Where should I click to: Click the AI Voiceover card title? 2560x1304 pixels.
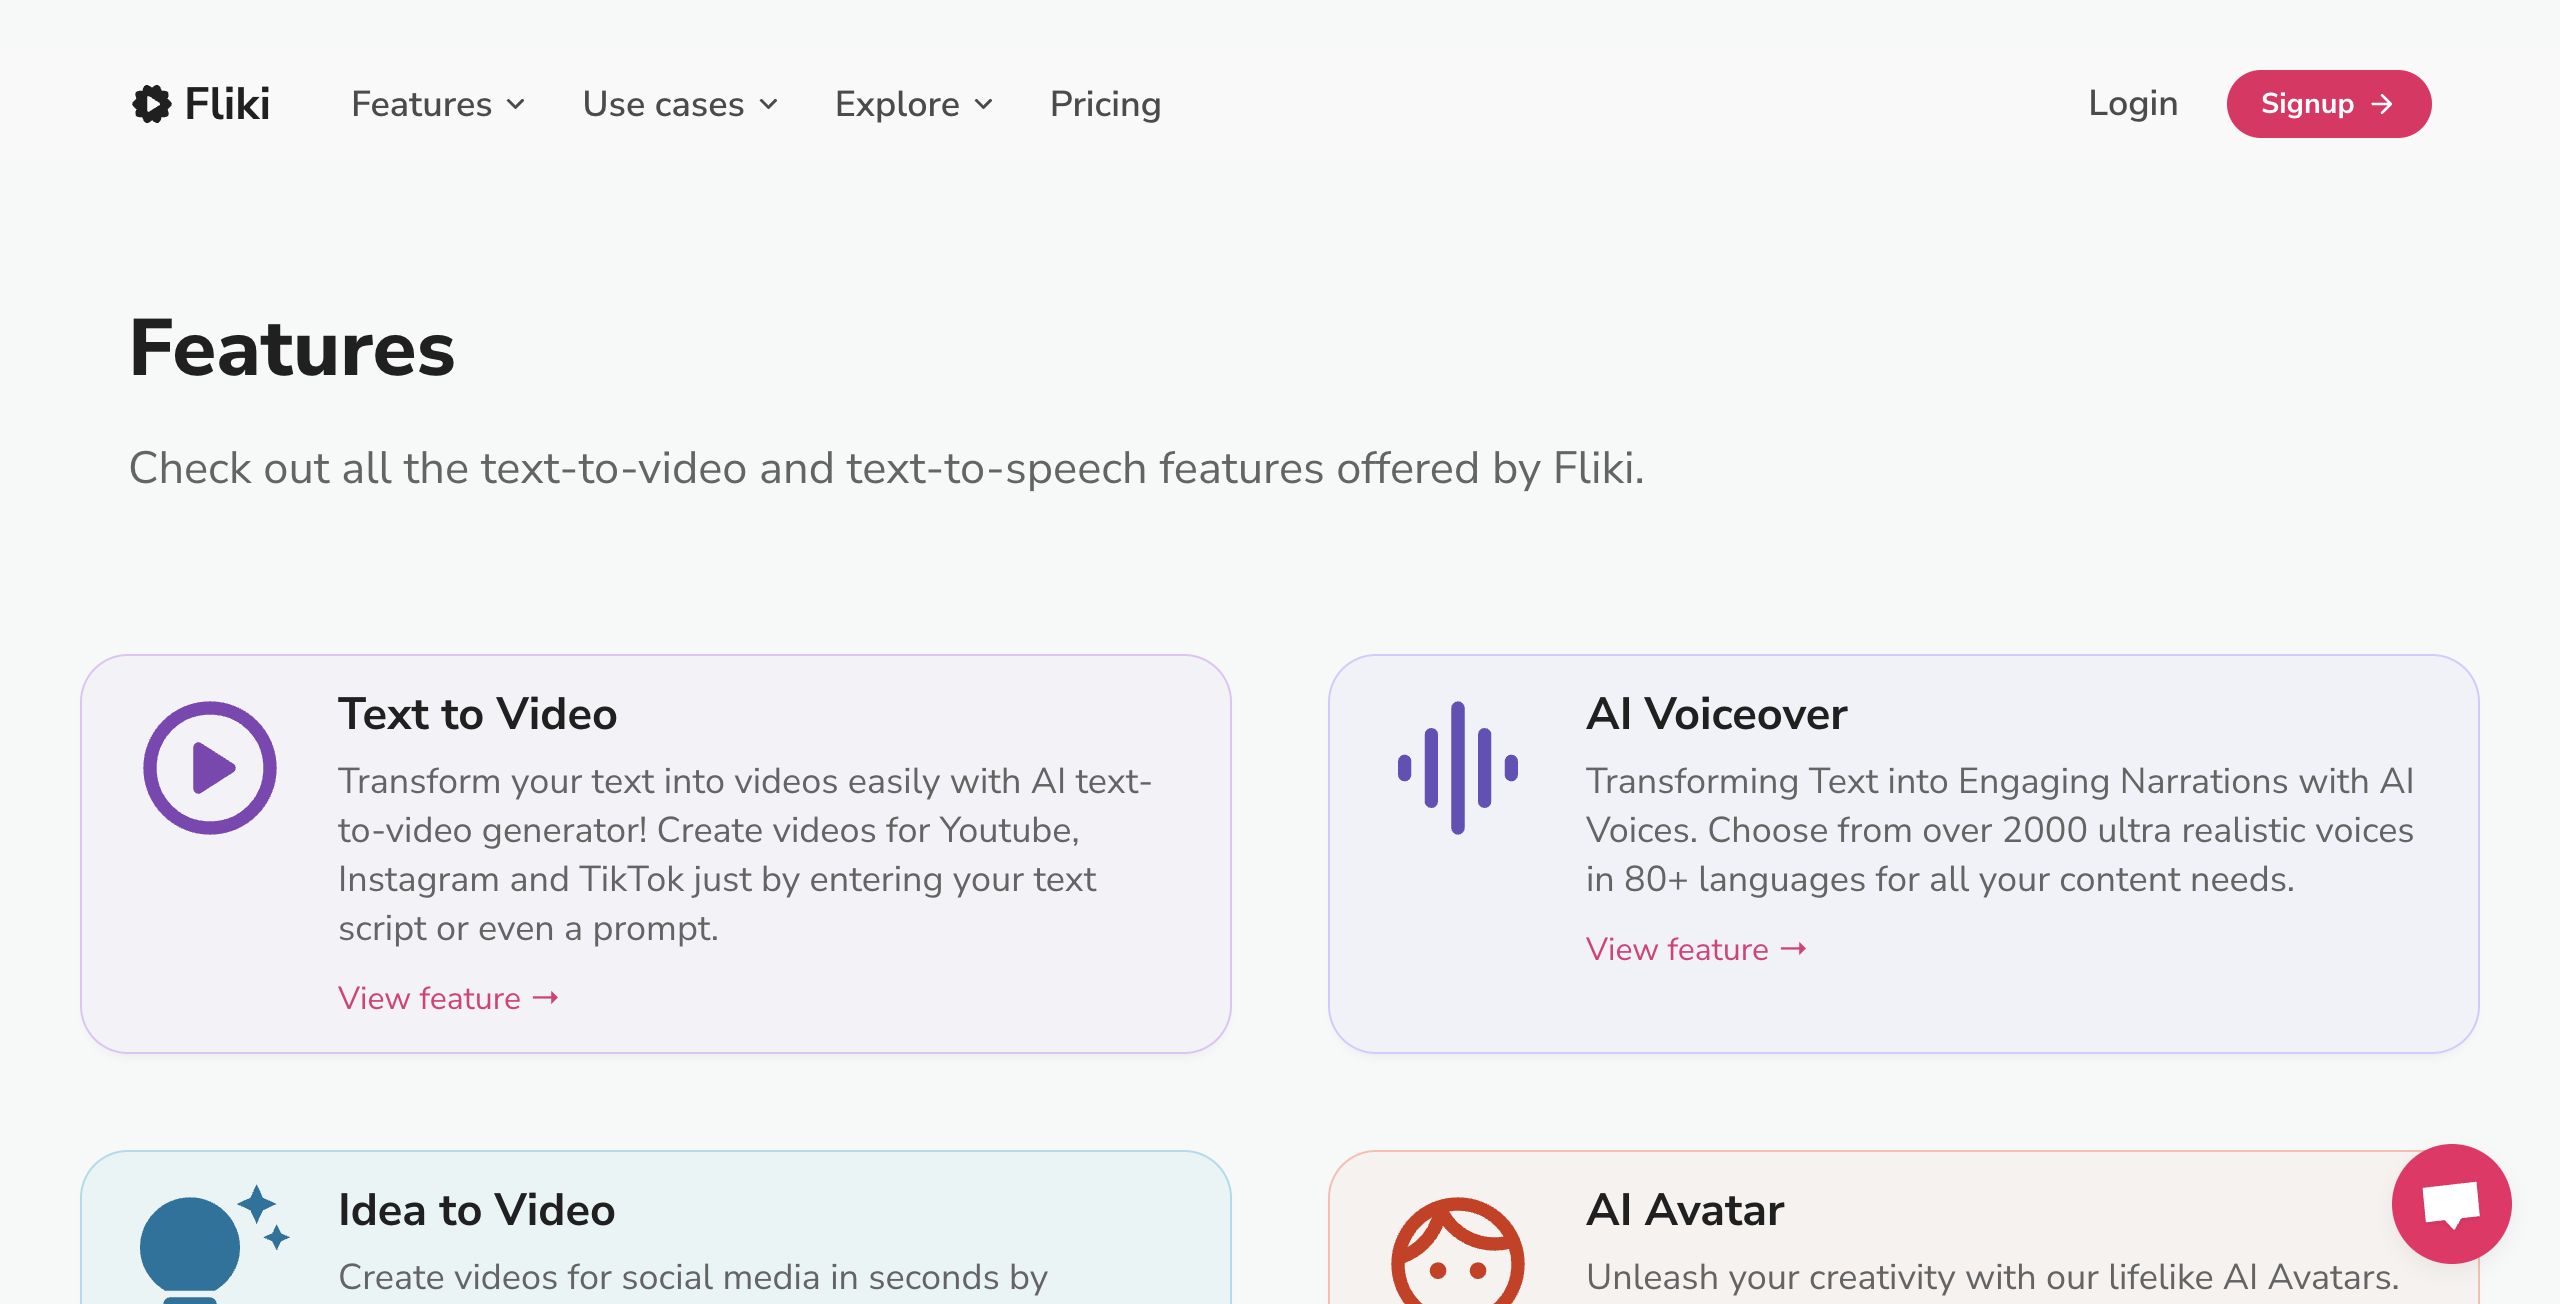[x=1716, y=714]
